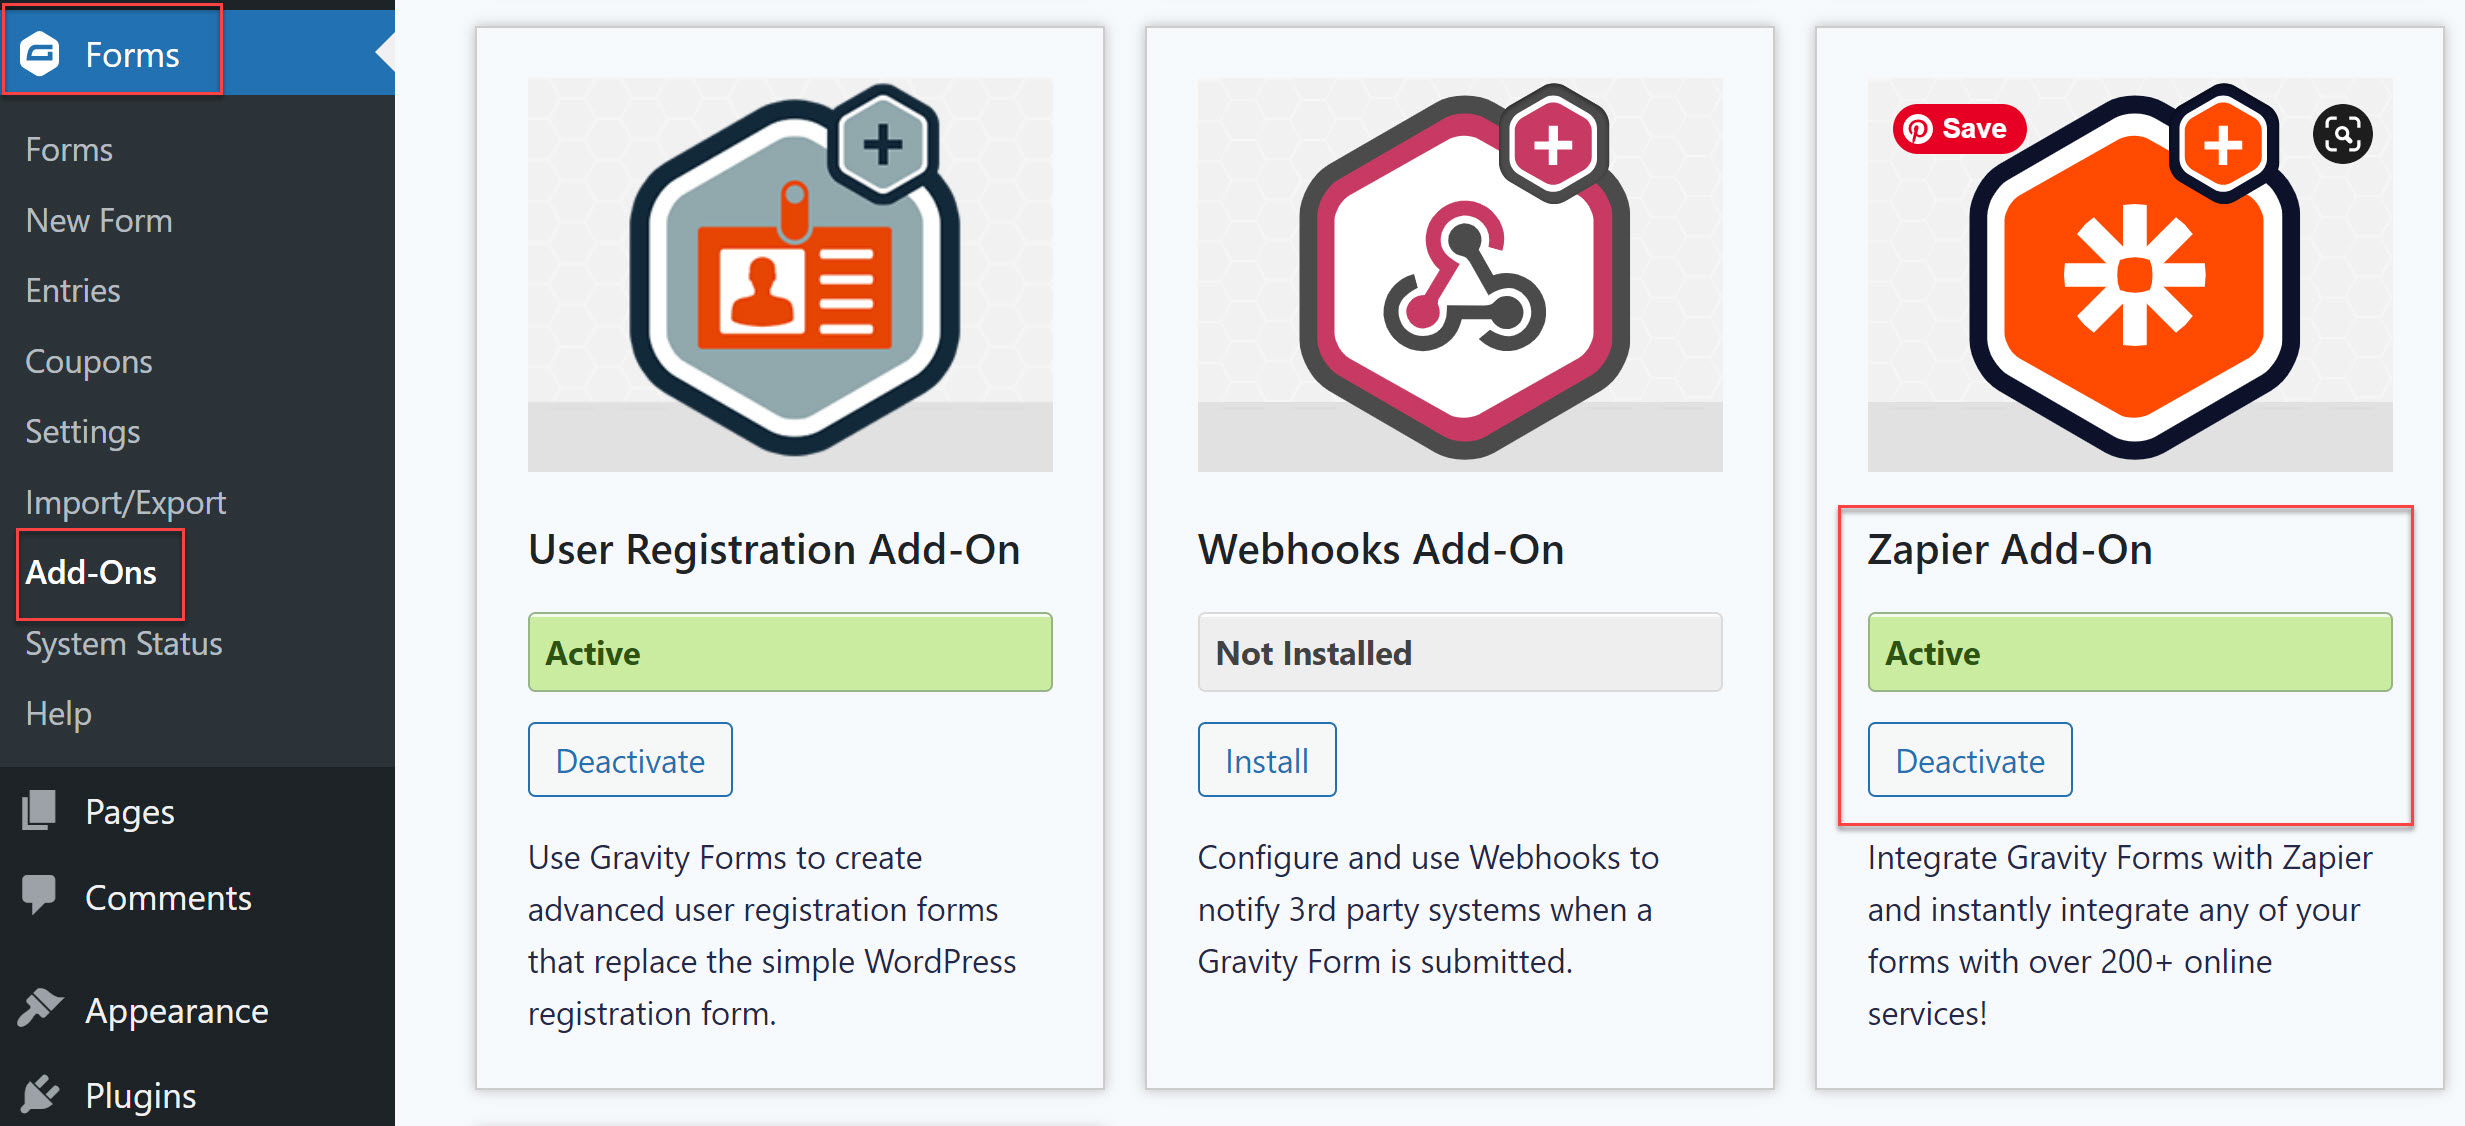
Task: Click the Pinterest Save badge
Action: coord(1958,129)
